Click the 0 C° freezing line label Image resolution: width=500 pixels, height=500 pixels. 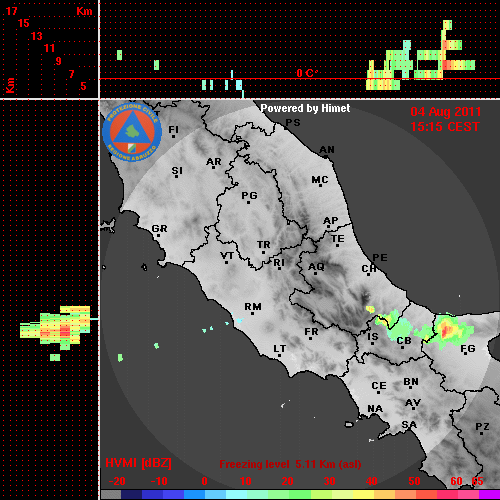click(307, 73)
